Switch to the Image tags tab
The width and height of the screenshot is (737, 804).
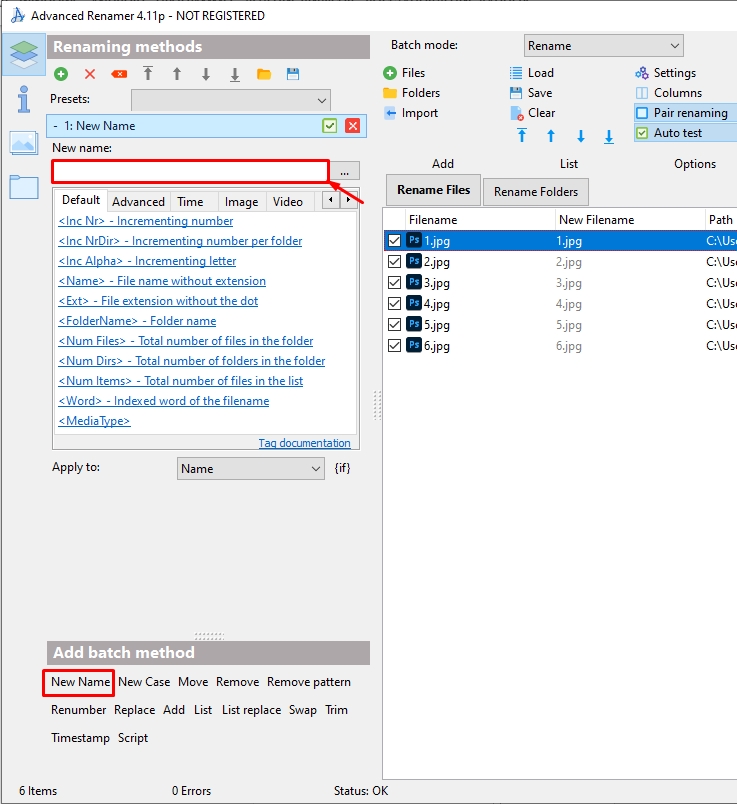tap(242, 202)
